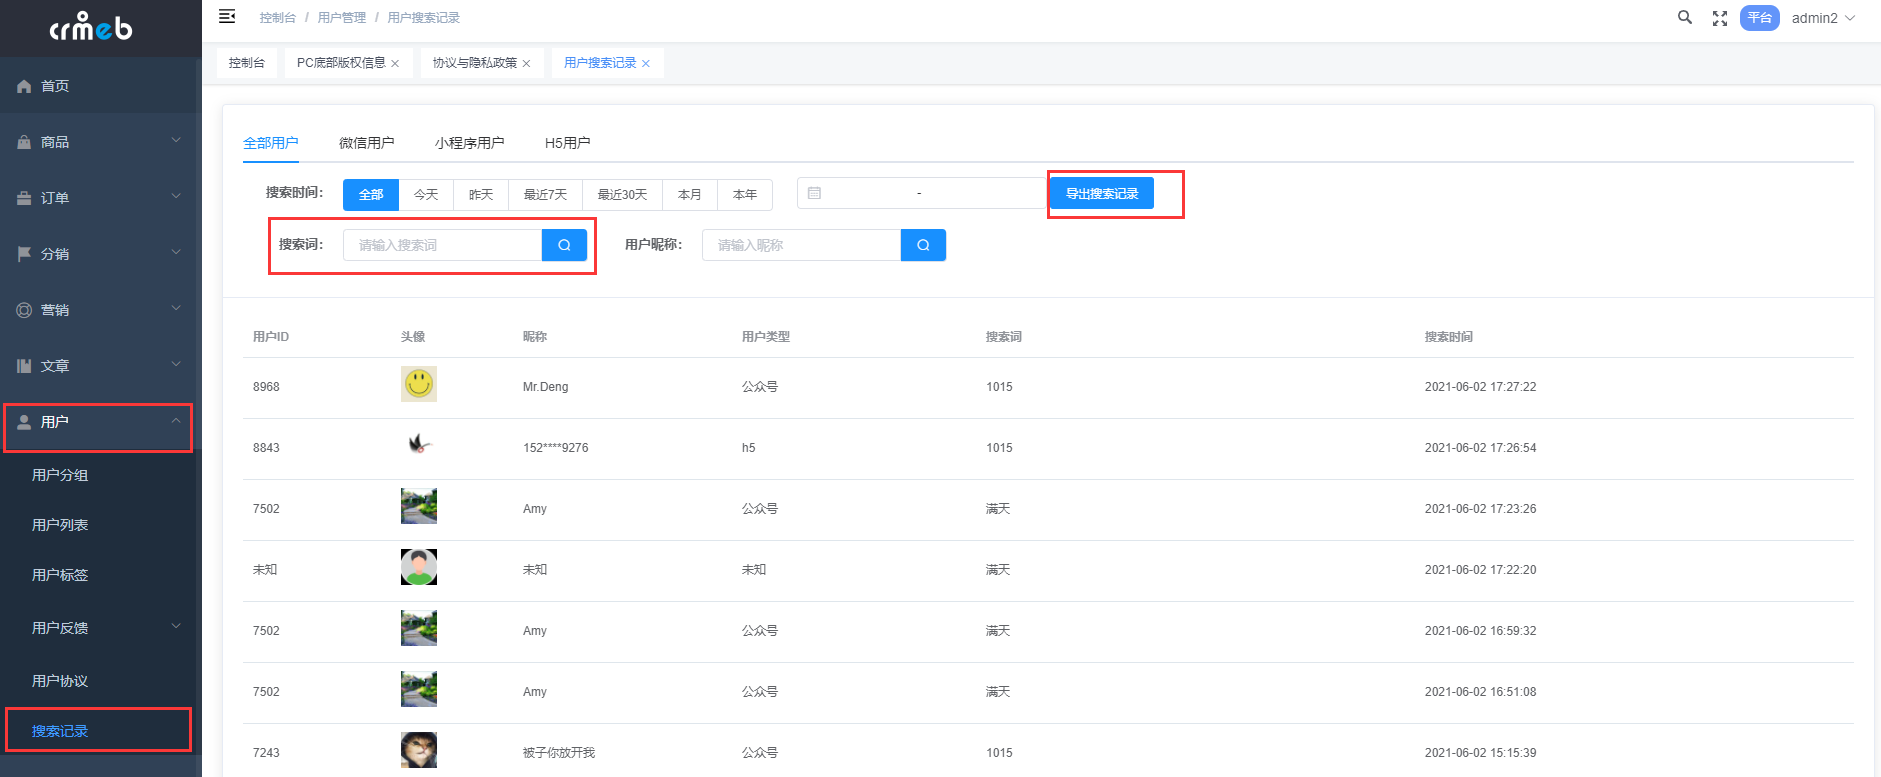1881x777 pixels.
Task: Click 导出搜索记录 button
Action: tap(1102, 193)
